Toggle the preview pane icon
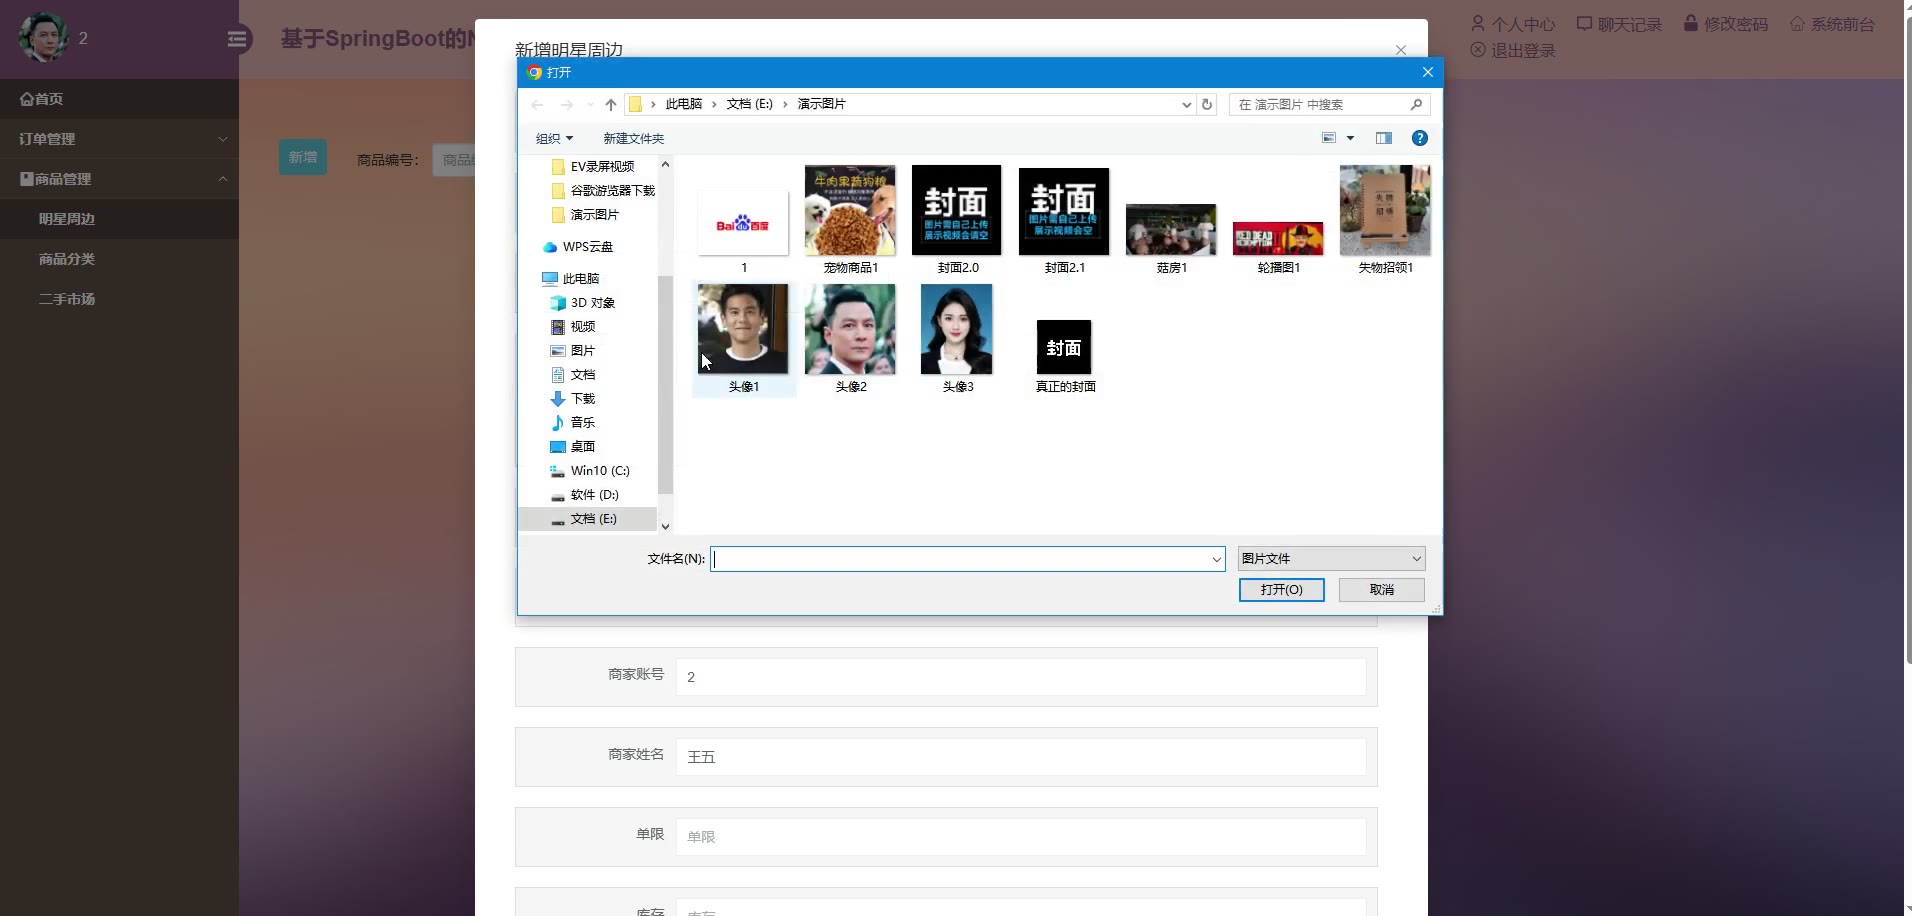The height and width of the screenshot is (916, 1912). (x=1383, y=138)
